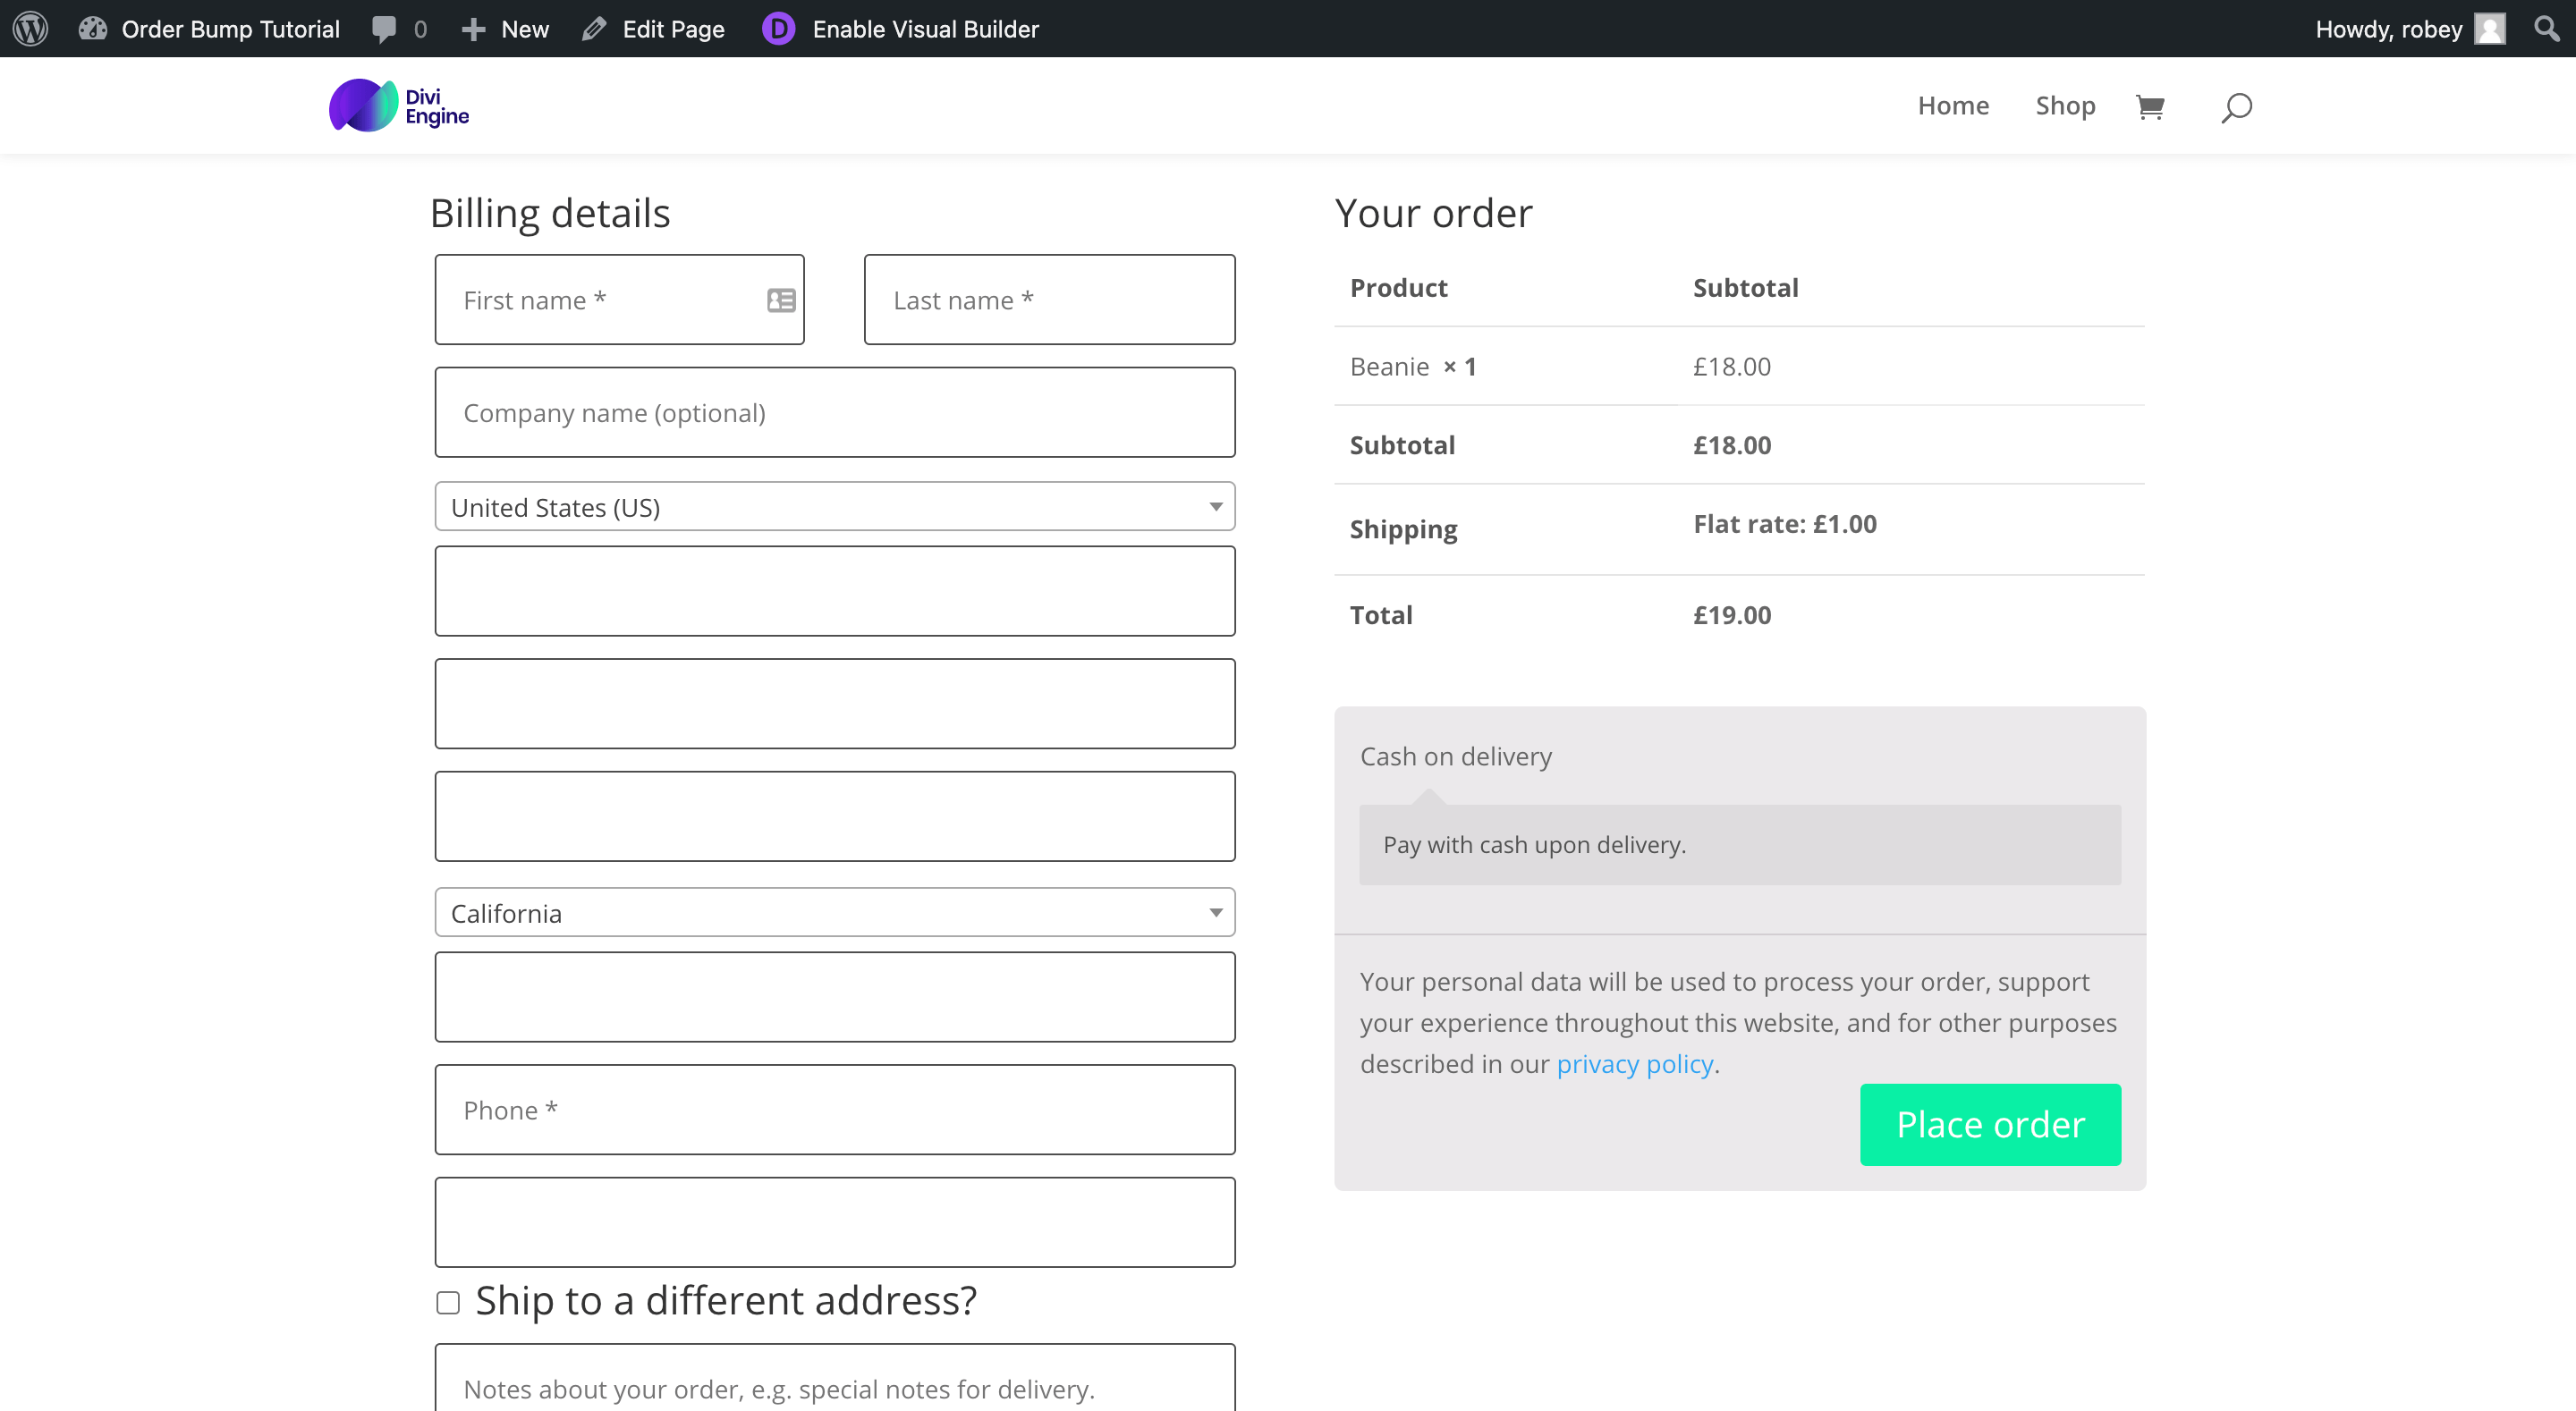Click the Place order button
The width and height of the screenshot is (2576, 1411).
[x=1990, y=1125]
